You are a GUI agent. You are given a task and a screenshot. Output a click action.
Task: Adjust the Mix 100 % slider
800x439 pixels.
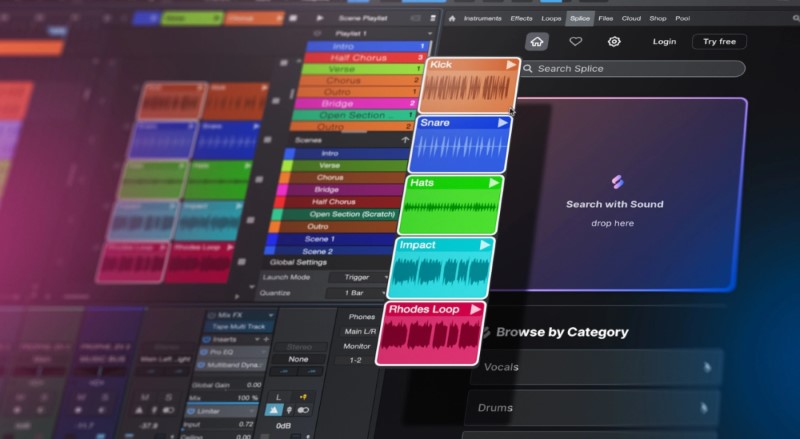(x=224, y=398)
